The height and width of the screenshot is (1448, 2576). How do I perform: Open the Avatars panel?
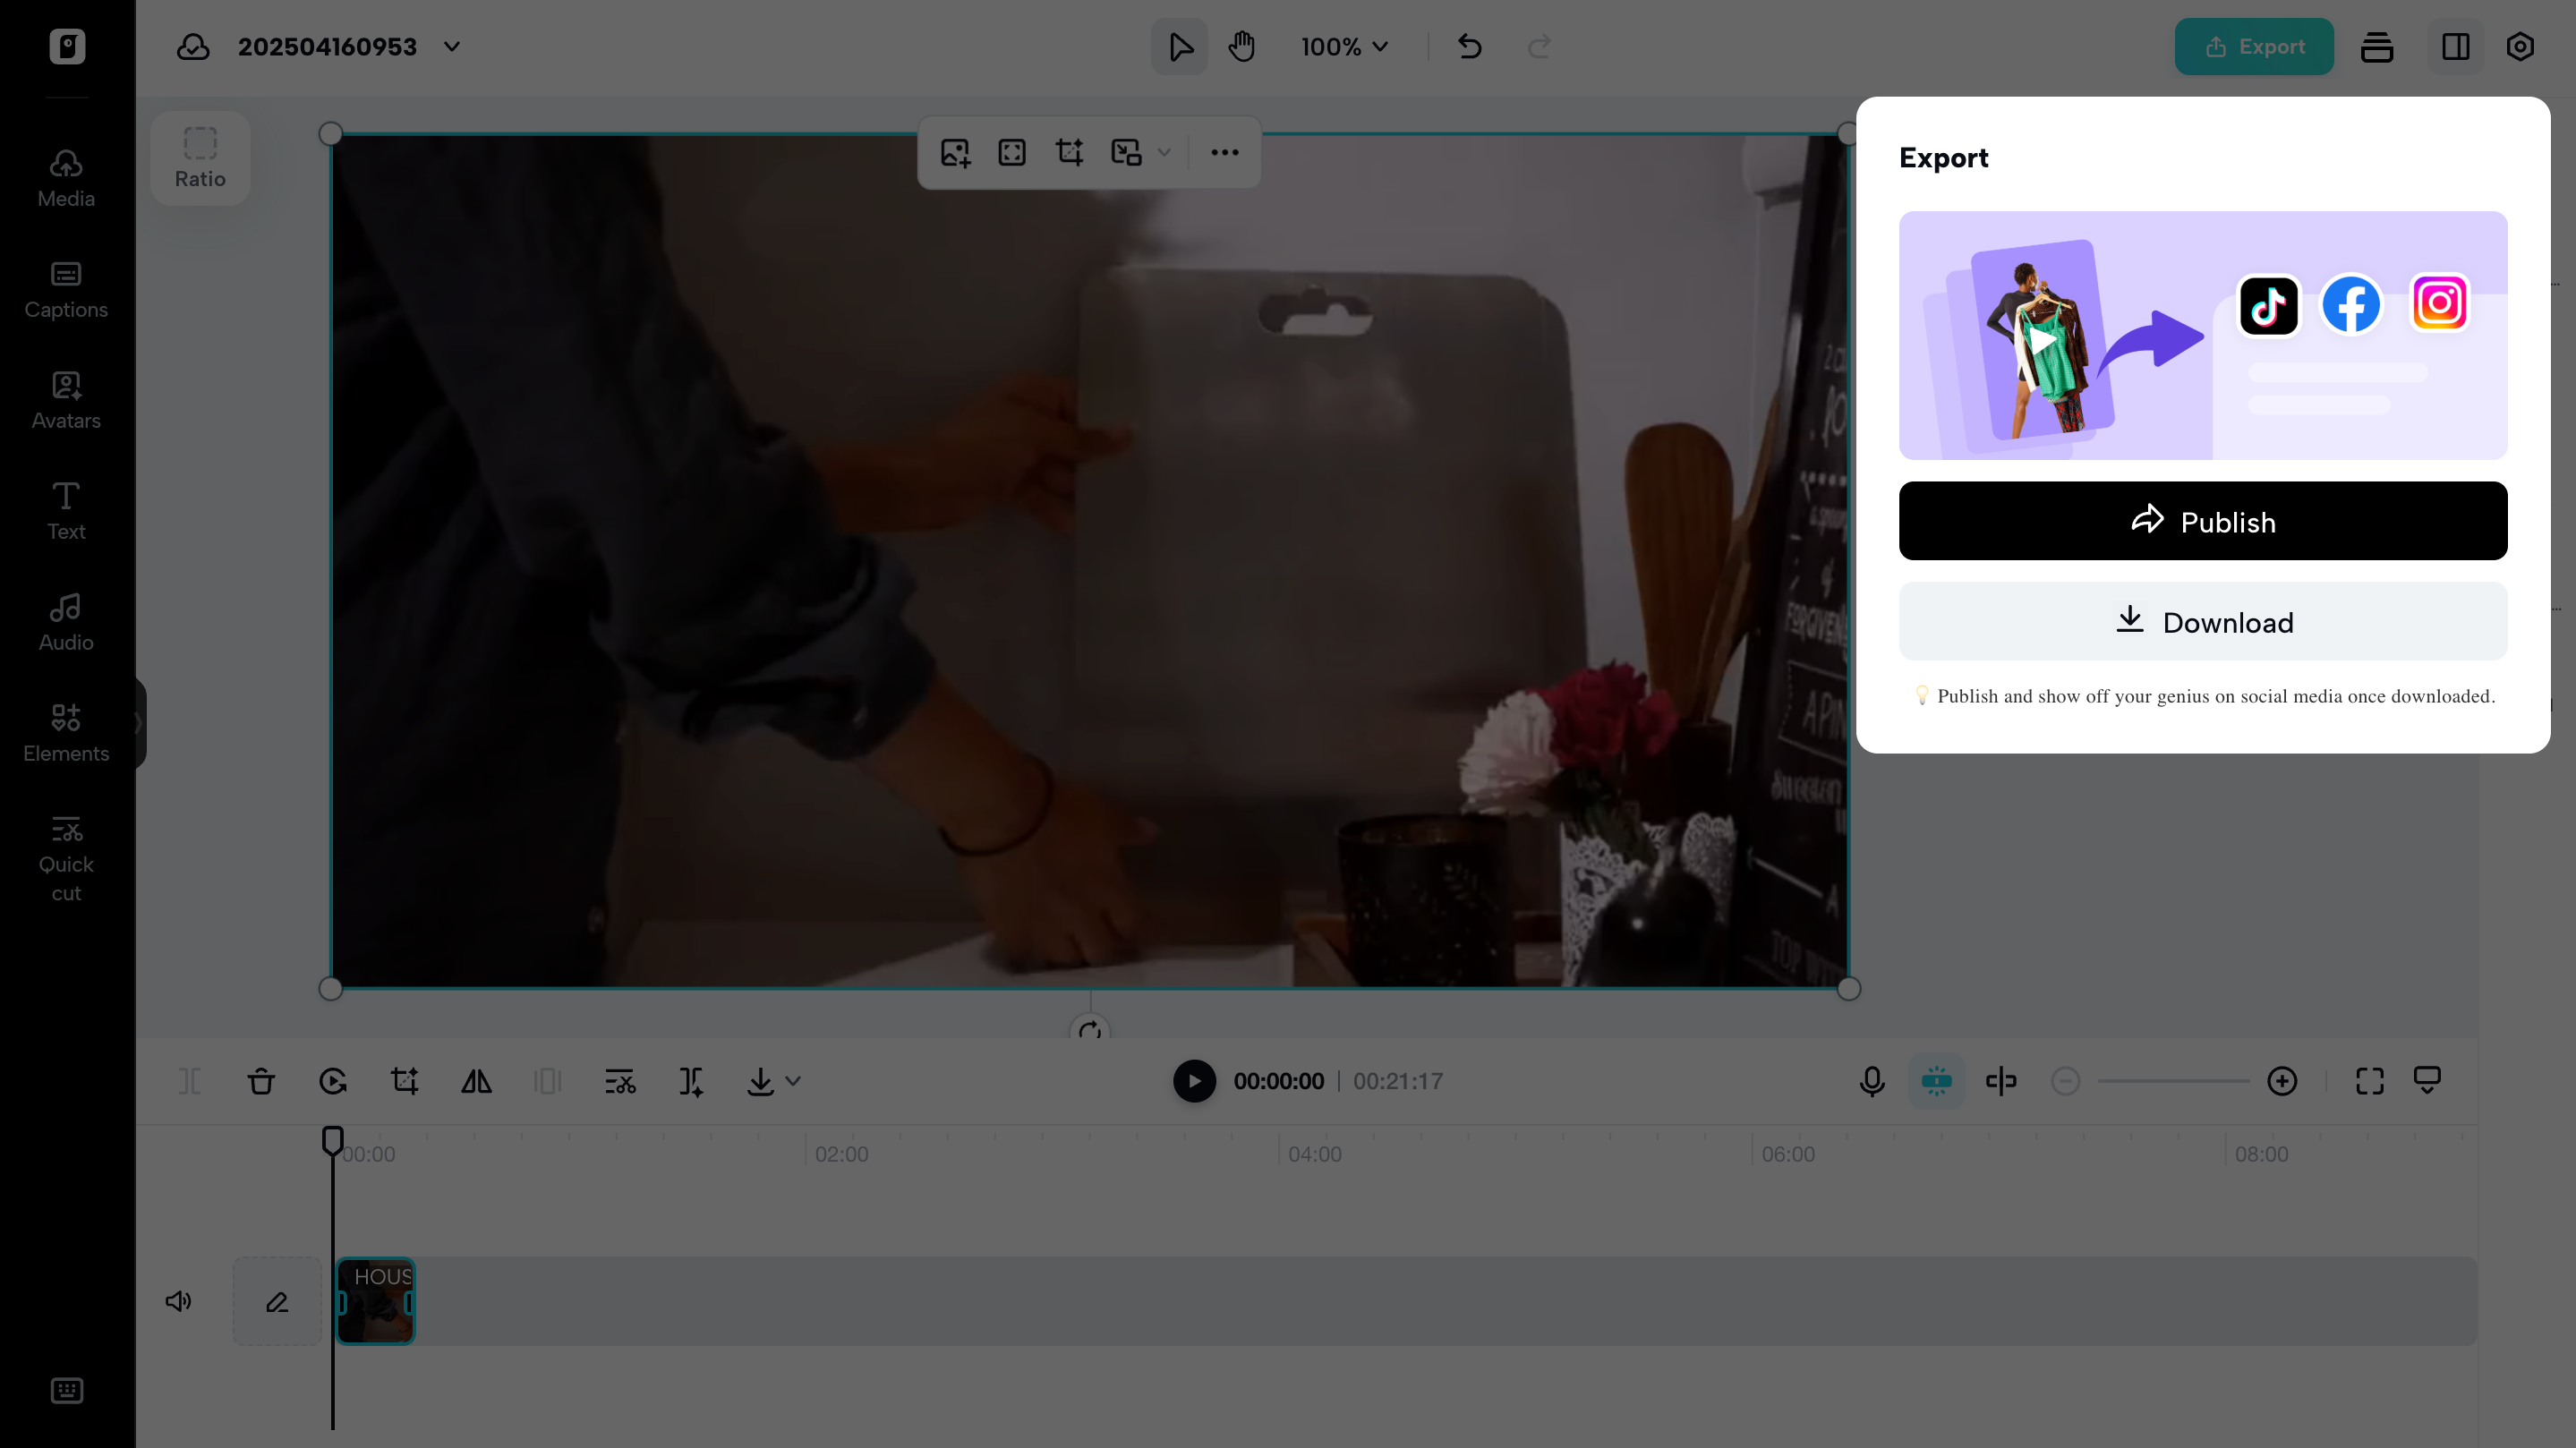tap(65, 399)
